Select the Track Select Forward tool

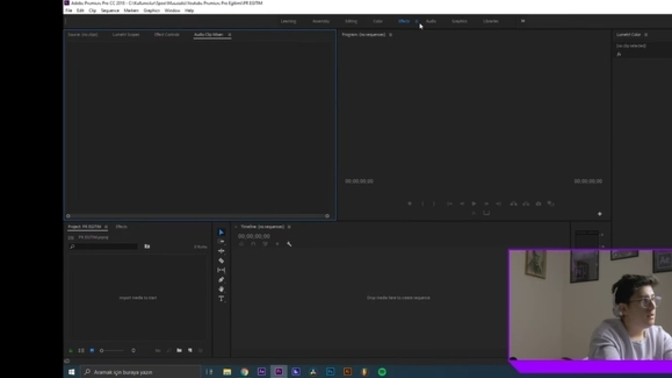[221, 242]
